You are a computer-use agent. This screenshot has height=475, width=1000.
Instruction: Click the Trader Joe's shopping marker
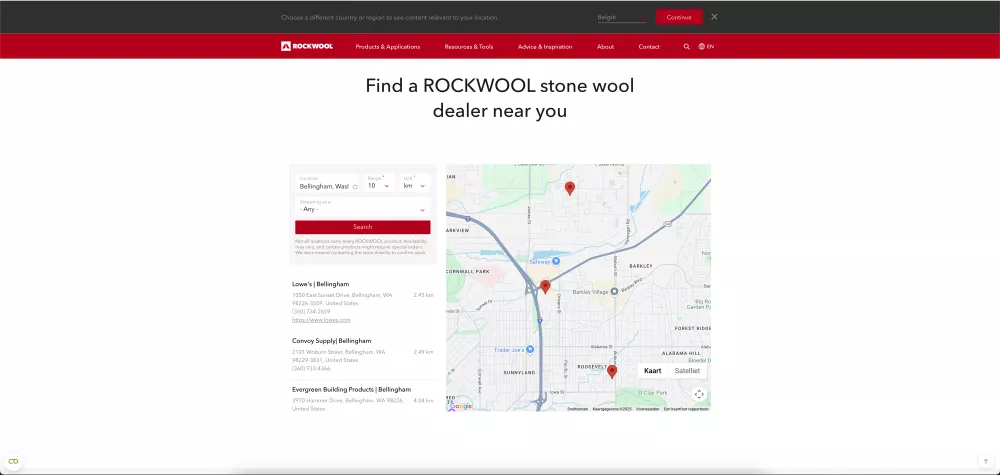coord(530,349)
